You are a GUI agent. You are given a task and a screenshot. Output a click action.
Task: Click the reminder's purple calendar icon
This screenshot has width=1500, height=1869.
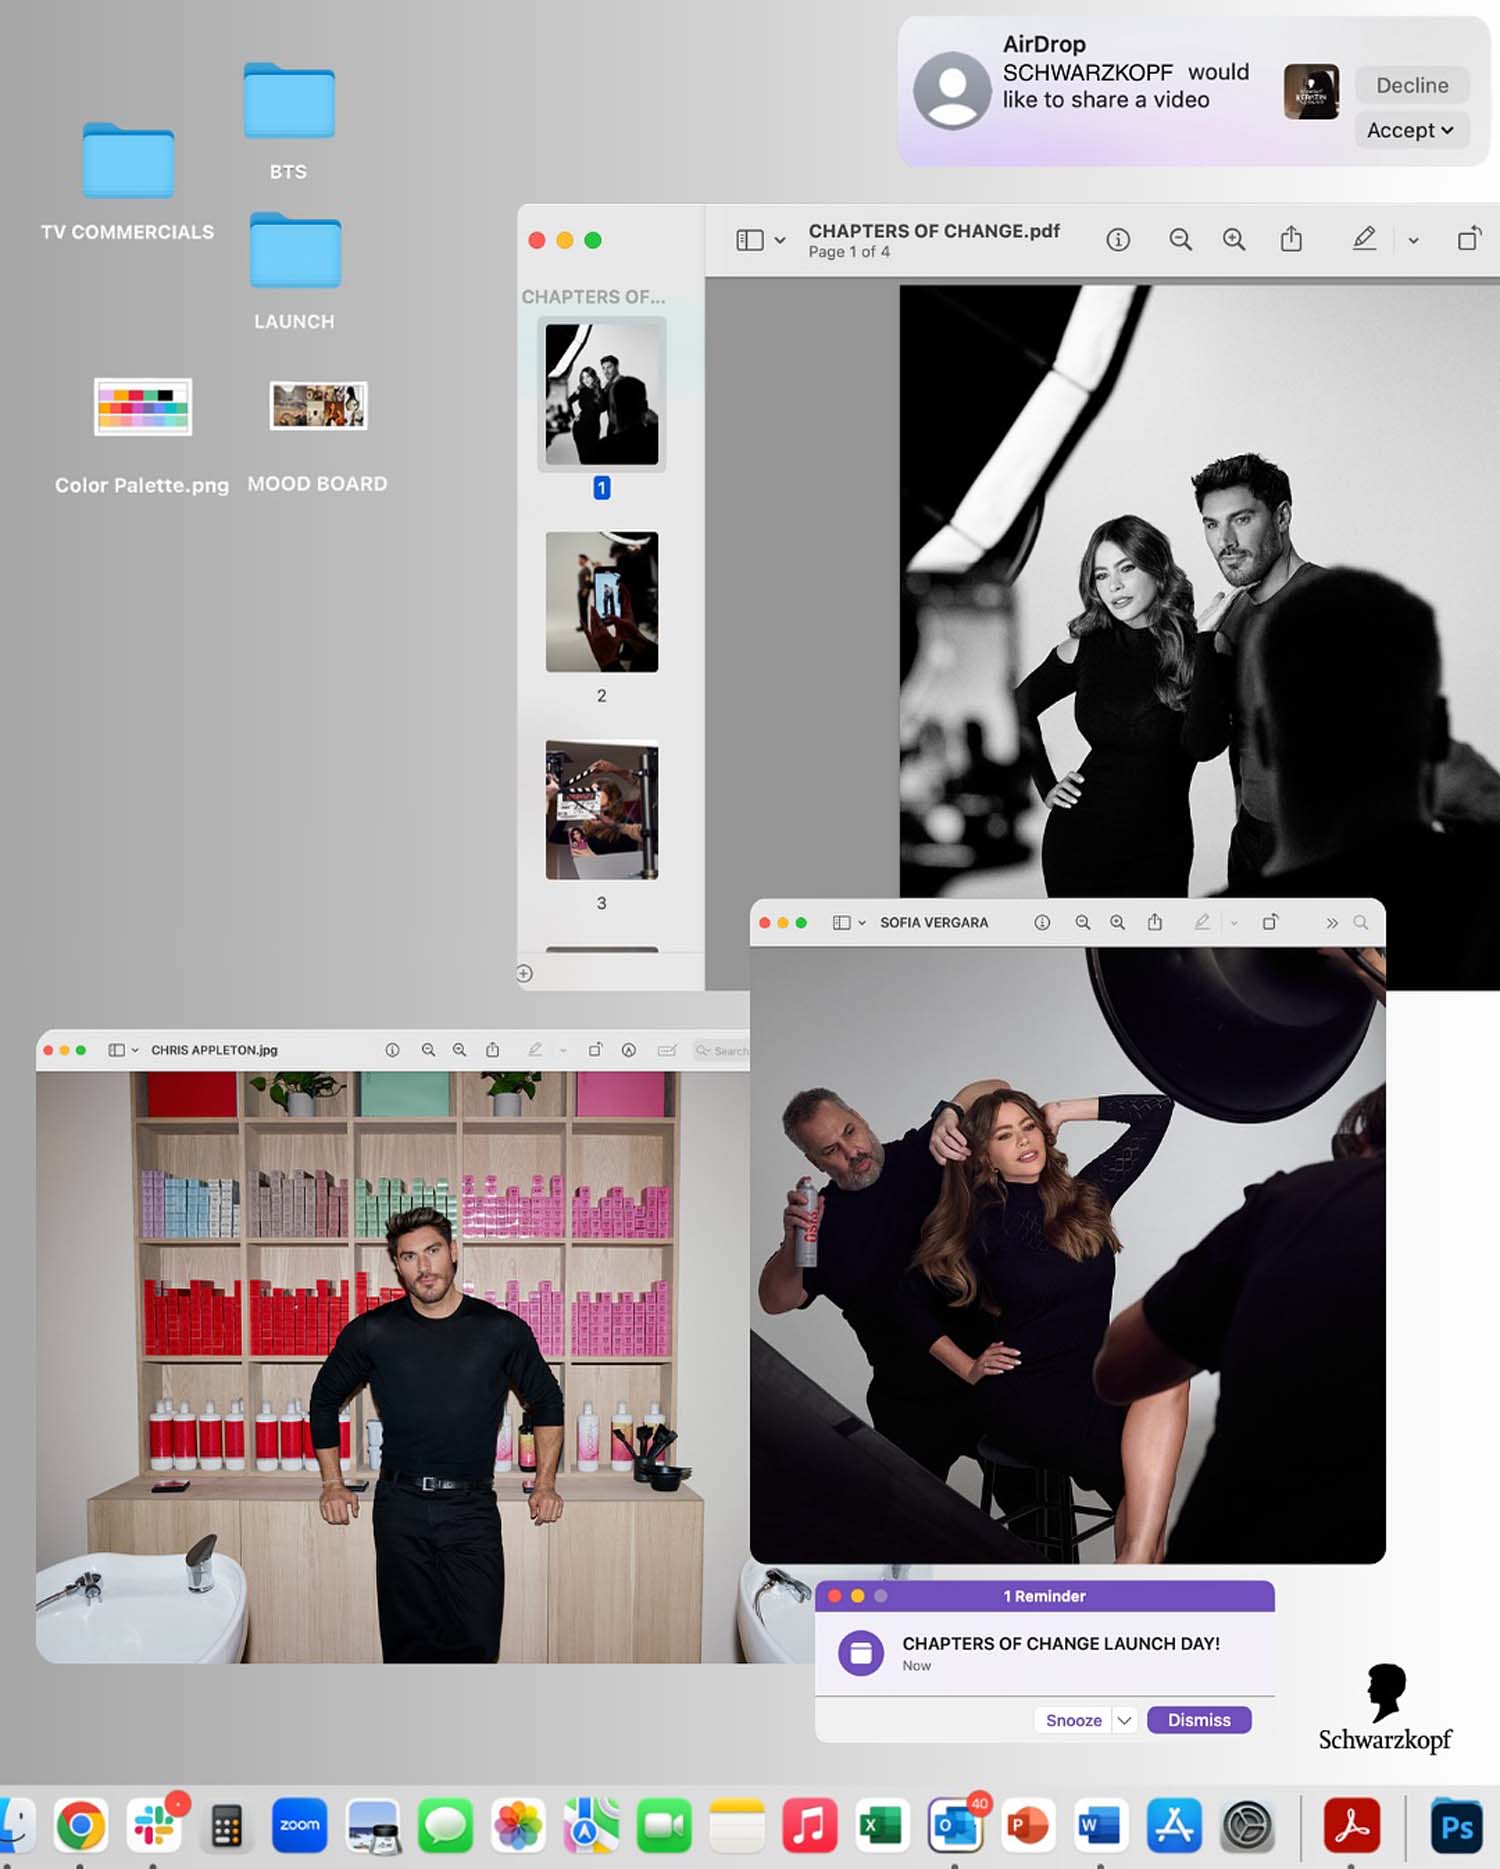861,1653
